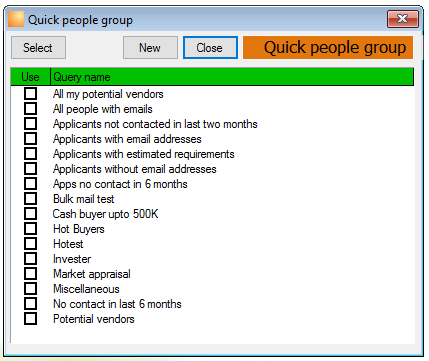Click the orange window icon in title bar

(x=16, y=19)
